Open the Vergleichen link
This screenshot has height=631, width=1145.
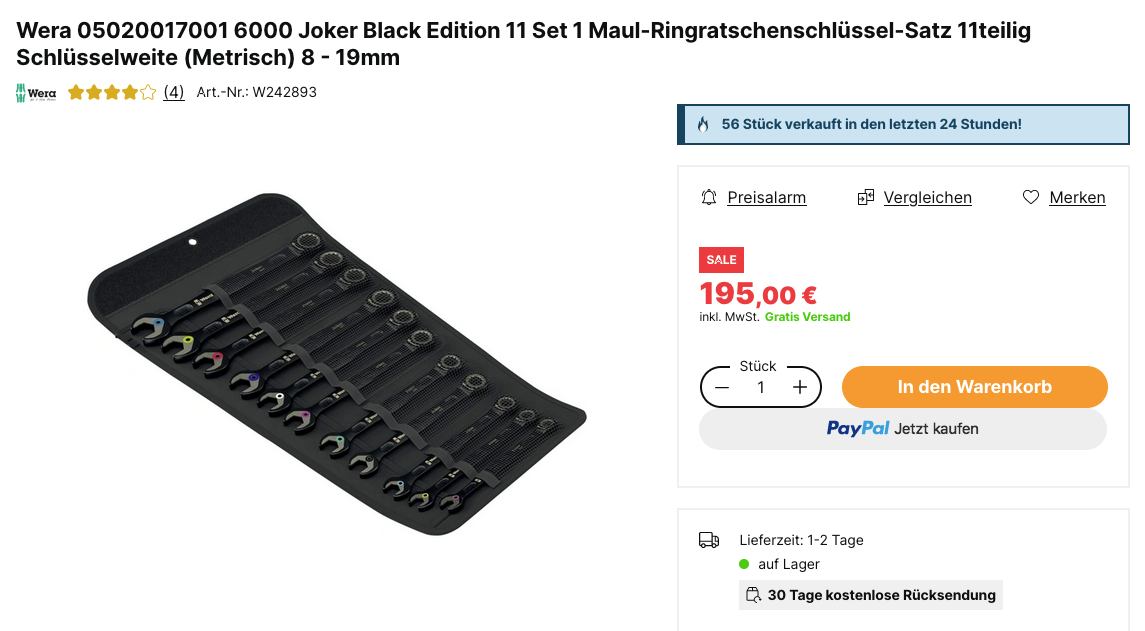point(927,198)
